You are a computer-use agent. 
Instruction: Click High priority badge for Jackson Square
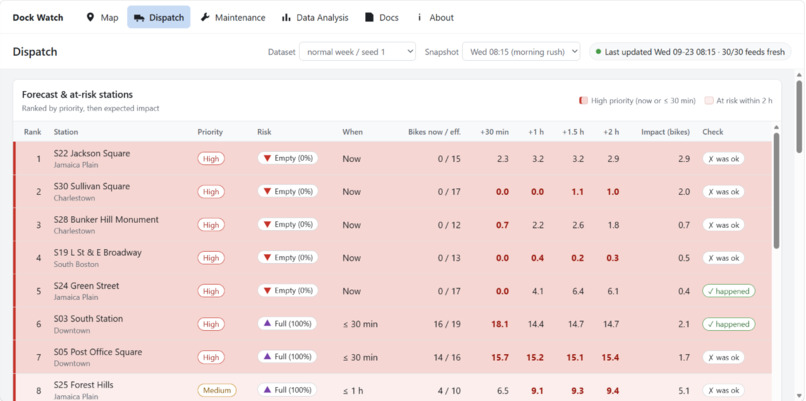[211, 159]
